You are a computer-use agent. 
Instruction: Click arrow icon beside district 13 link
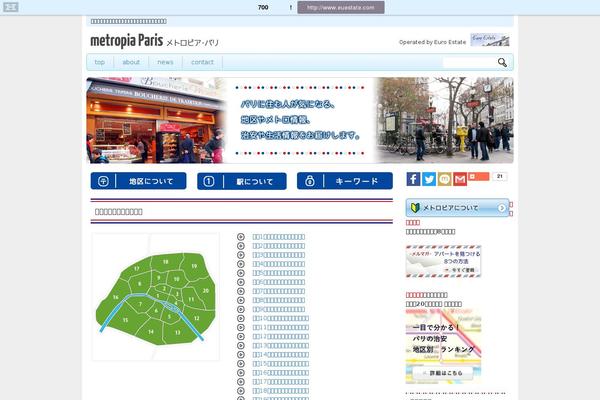241,346
